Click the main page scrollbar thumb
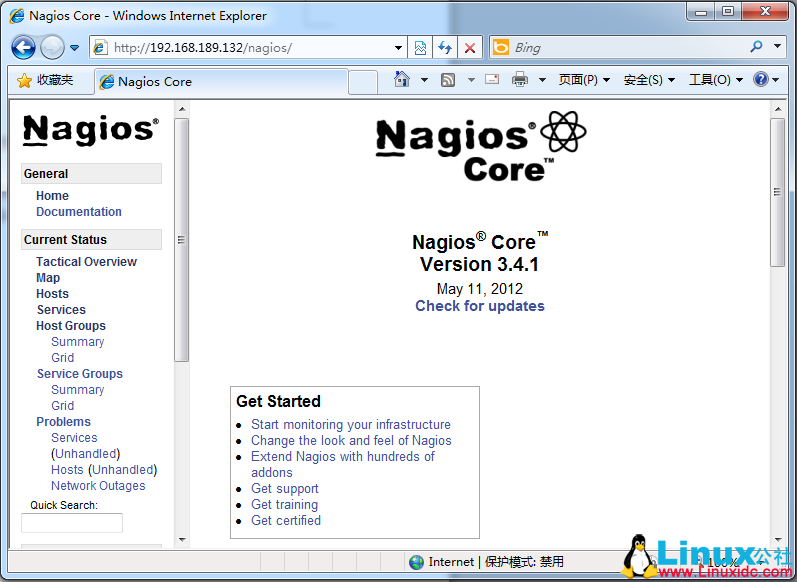Image resolution: width=797 pixels, height=582 pixels. click(x=777, y=192)
